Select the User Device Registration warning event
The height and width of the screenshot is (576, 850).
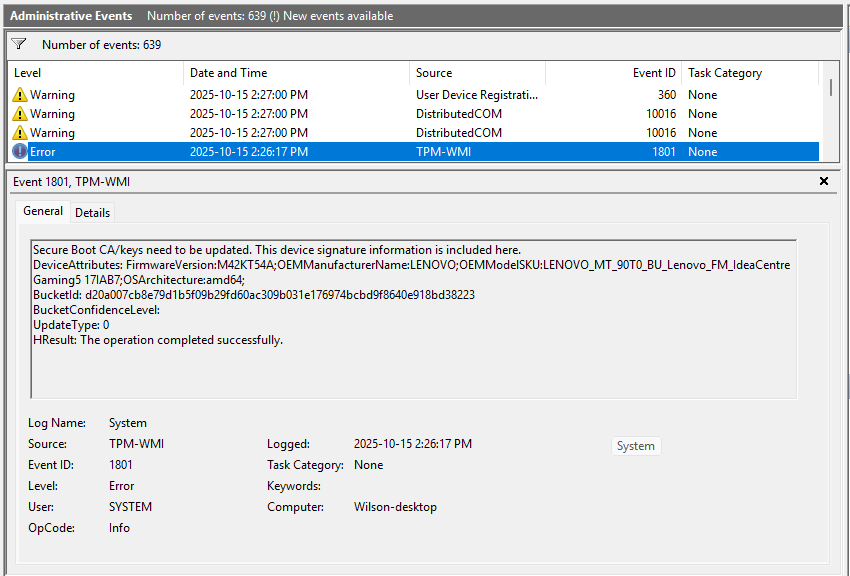[300, 94]
